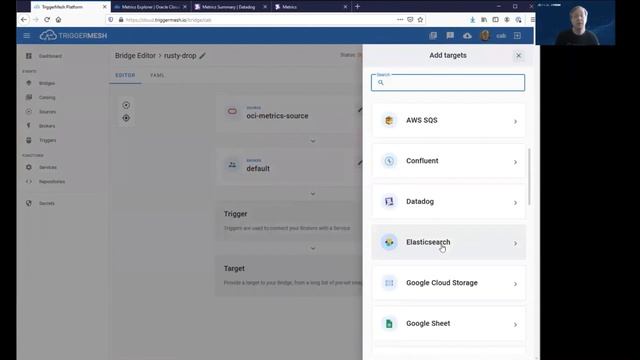Image resolution: width=640 pixels, height=360 pixels.
Task: Pick the Elasticsearch target
Action: [x=449, y=242]
